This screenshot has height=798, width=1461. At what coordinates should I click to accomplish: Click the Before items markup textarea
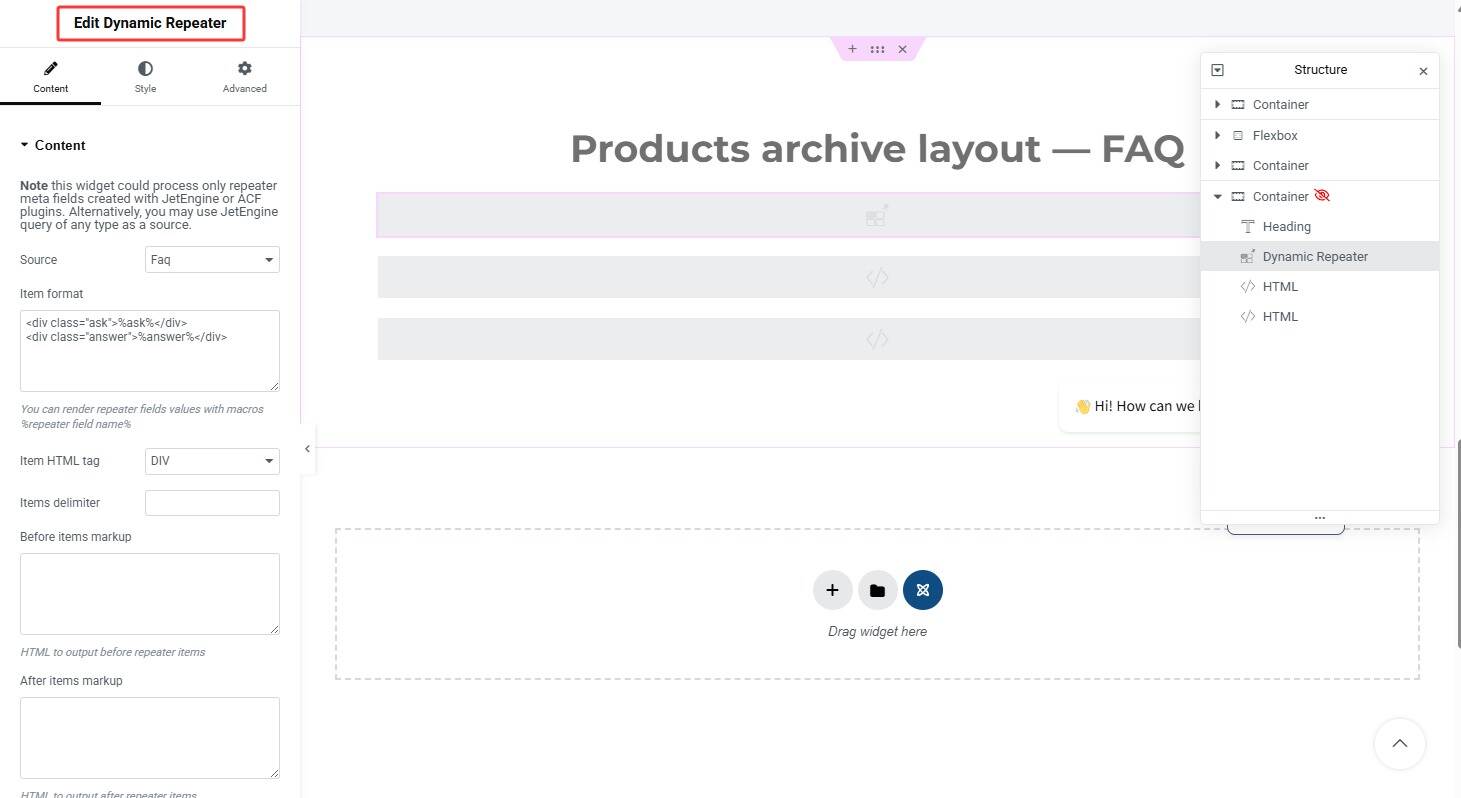[150, 594]
